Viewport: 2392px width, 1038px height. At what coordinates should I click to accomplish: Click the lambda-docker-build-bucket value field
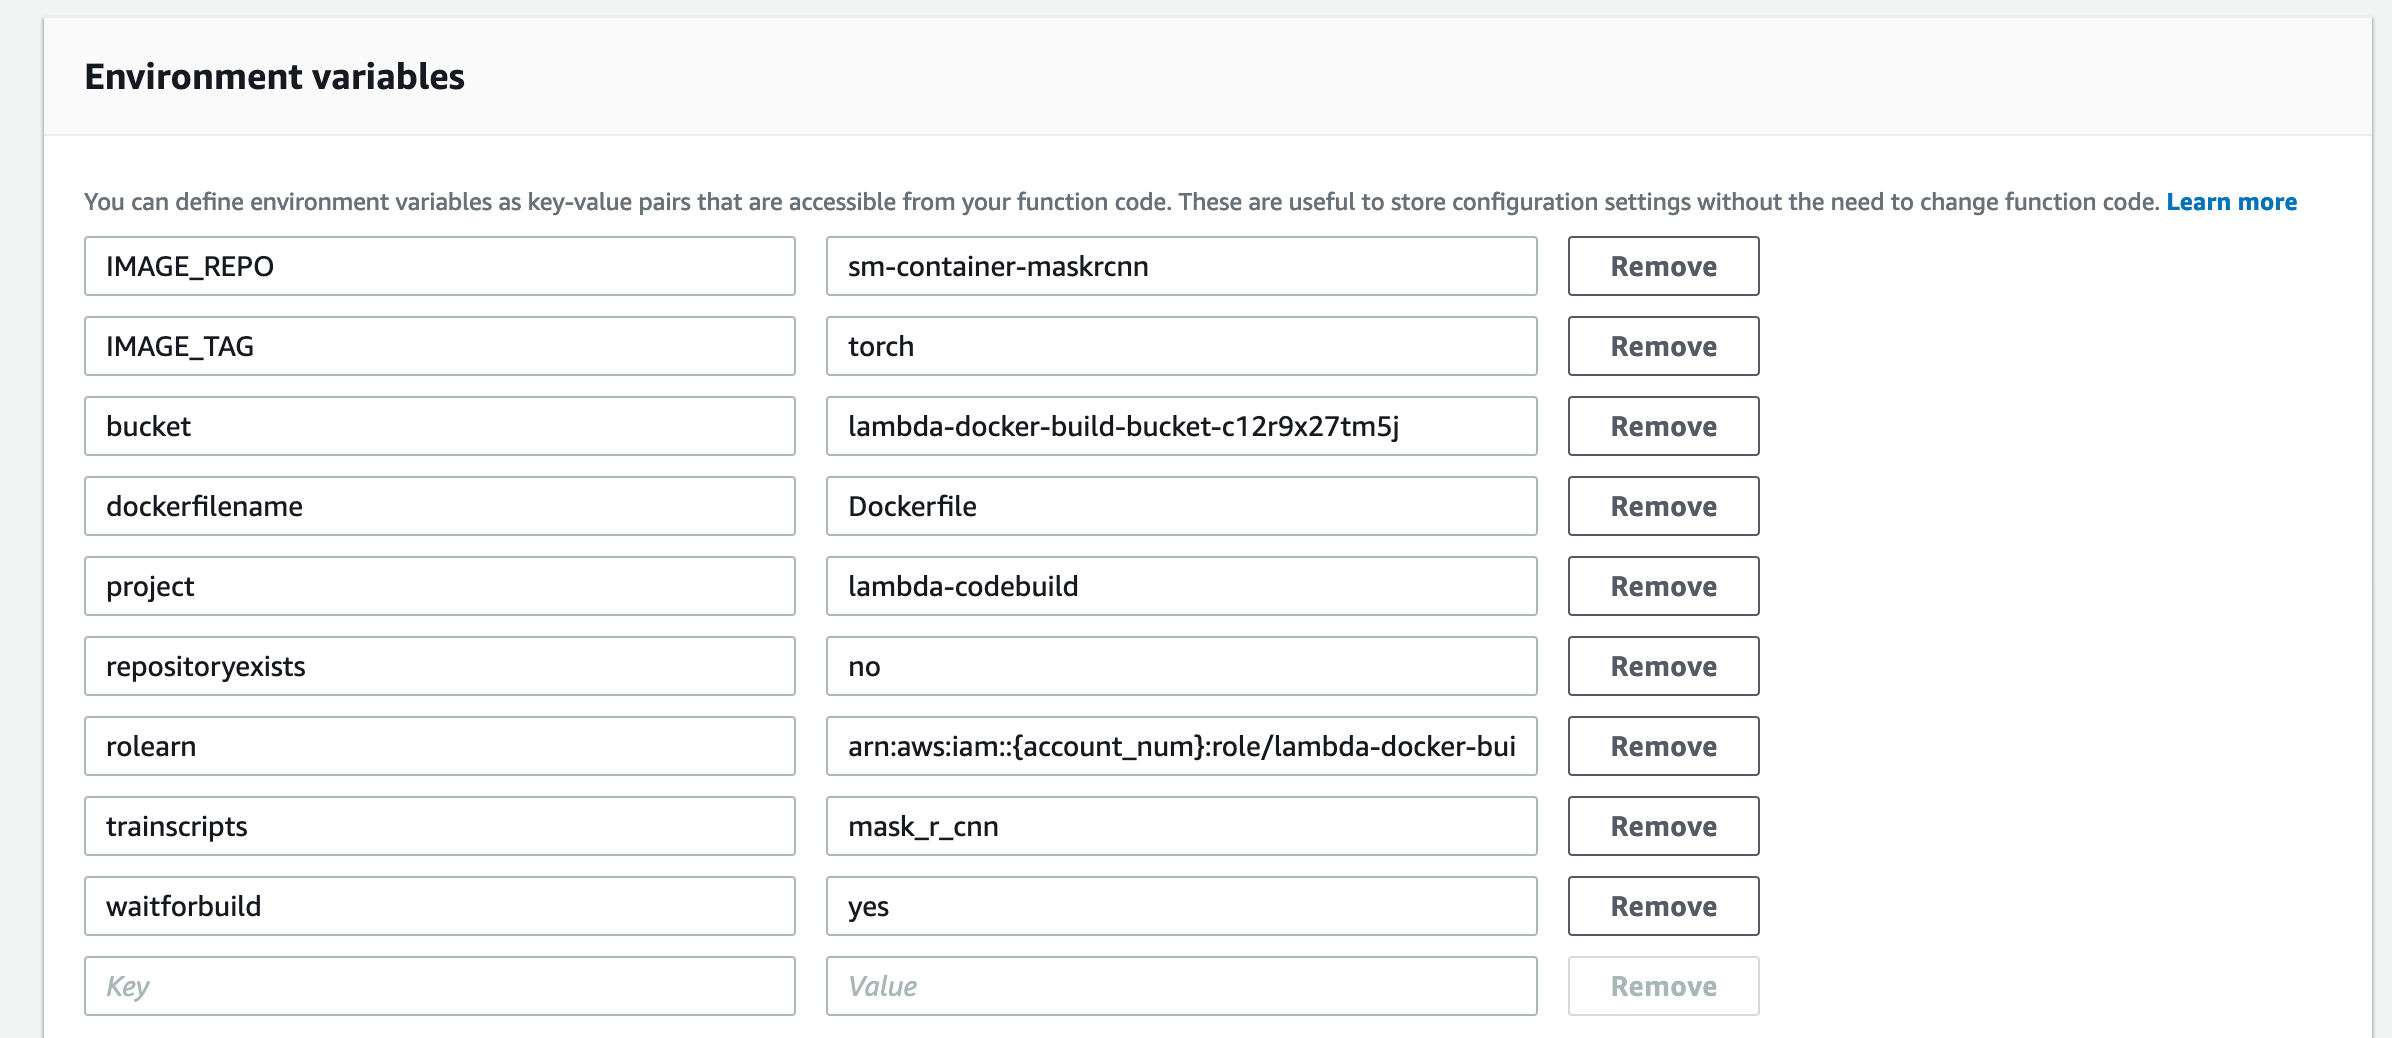[x=1181, y=426]
